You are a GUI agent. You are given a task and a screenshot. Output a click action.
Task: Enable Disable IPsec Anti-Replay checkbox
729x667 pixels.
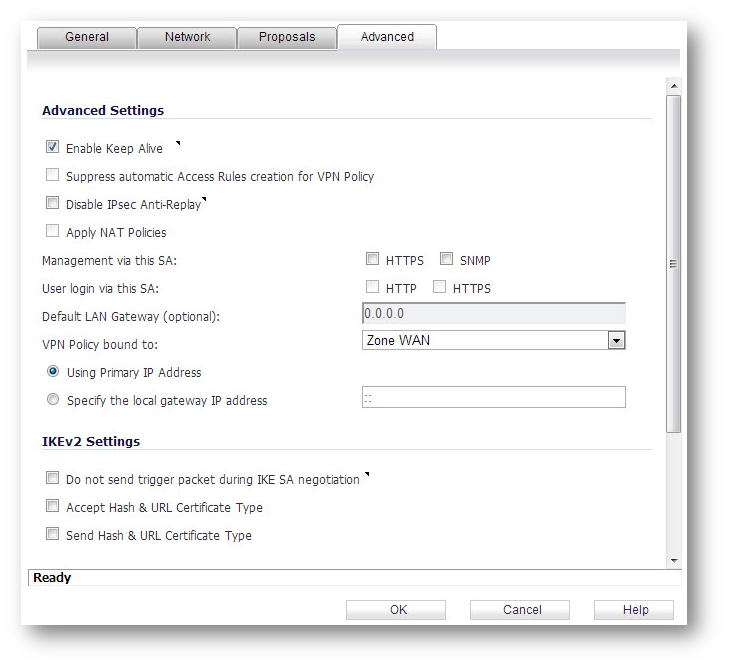pos(53,203)
